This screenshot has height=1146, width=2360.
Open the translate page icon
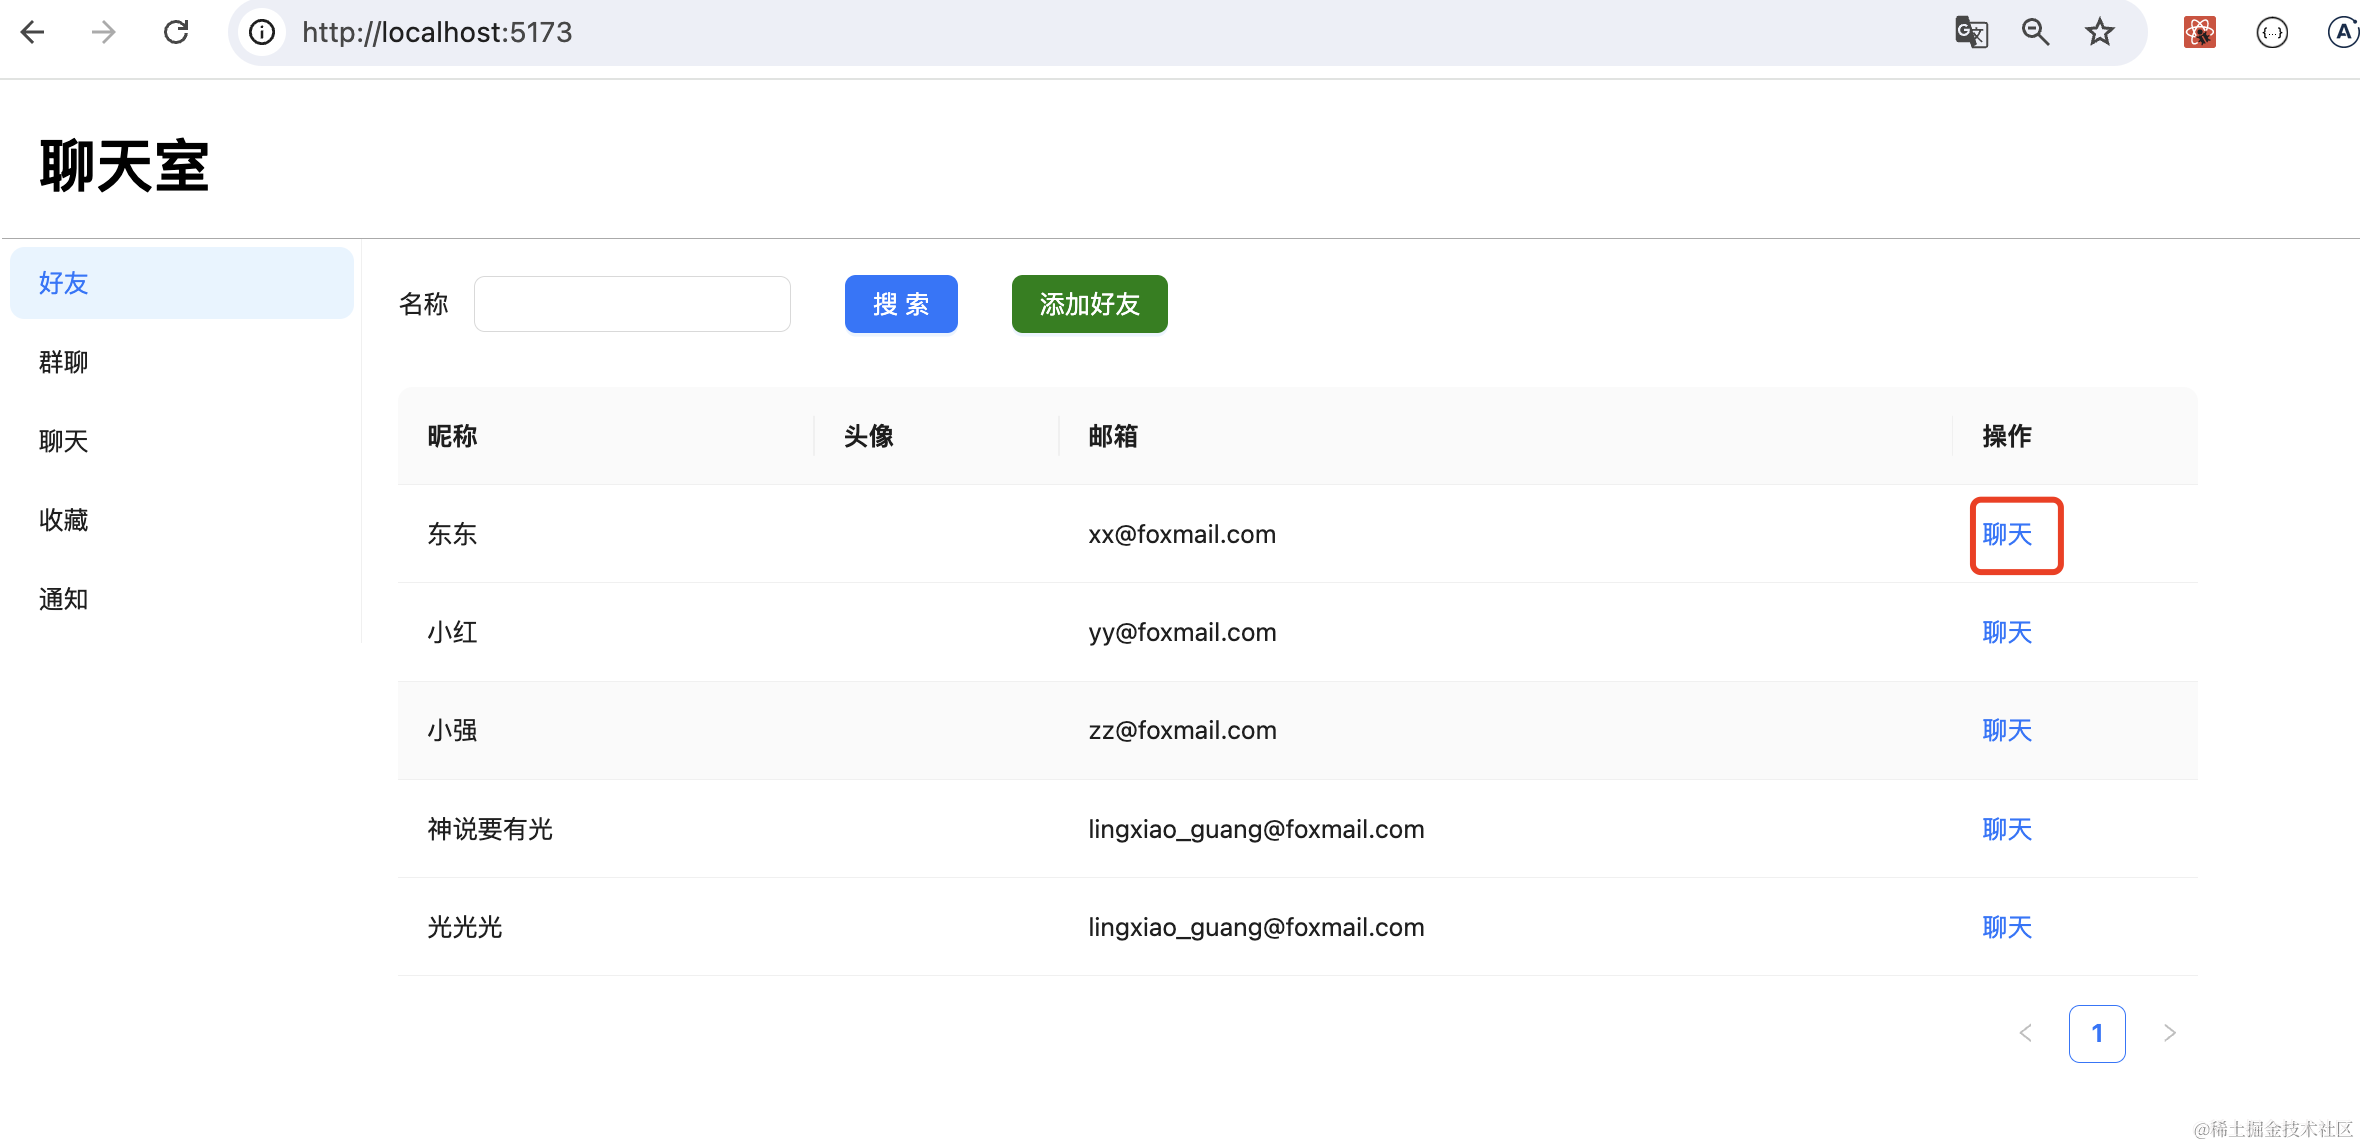click(1971, 32)
